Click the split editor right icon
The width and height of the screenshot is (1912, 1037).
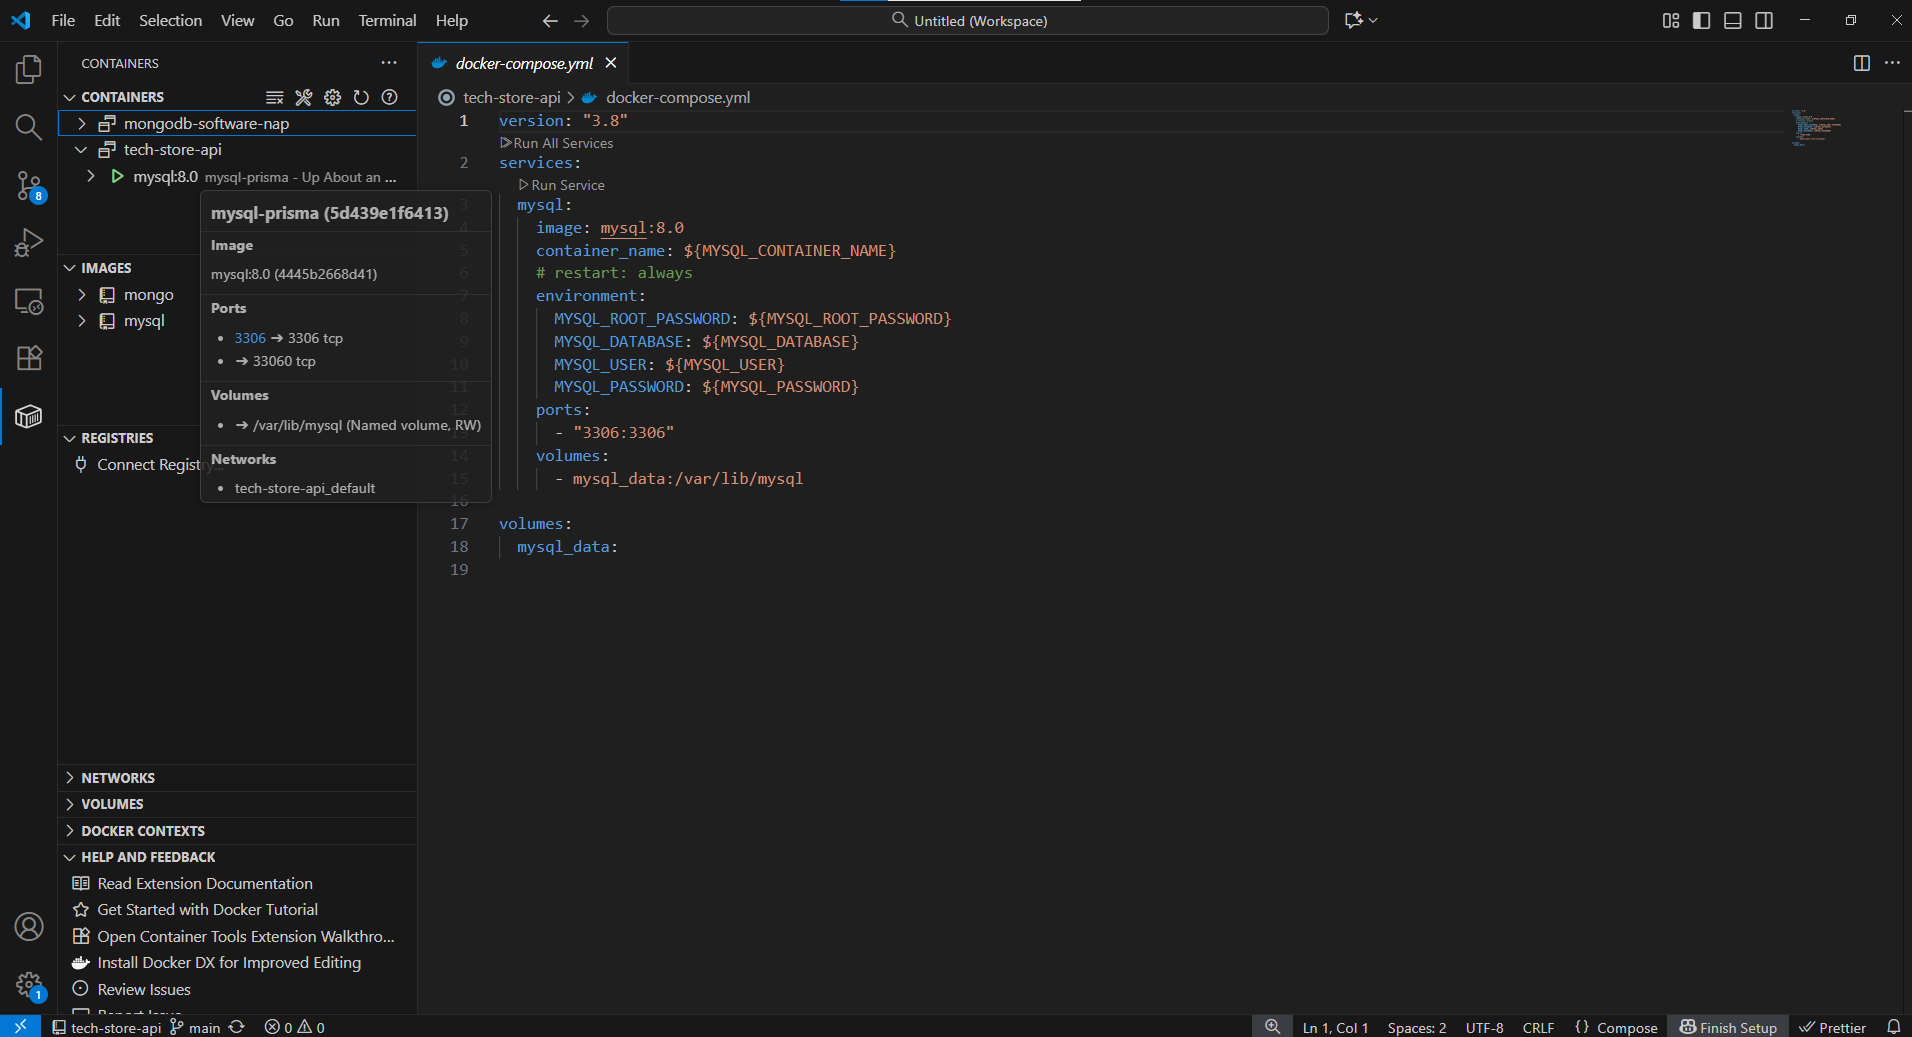[1861, 63]
